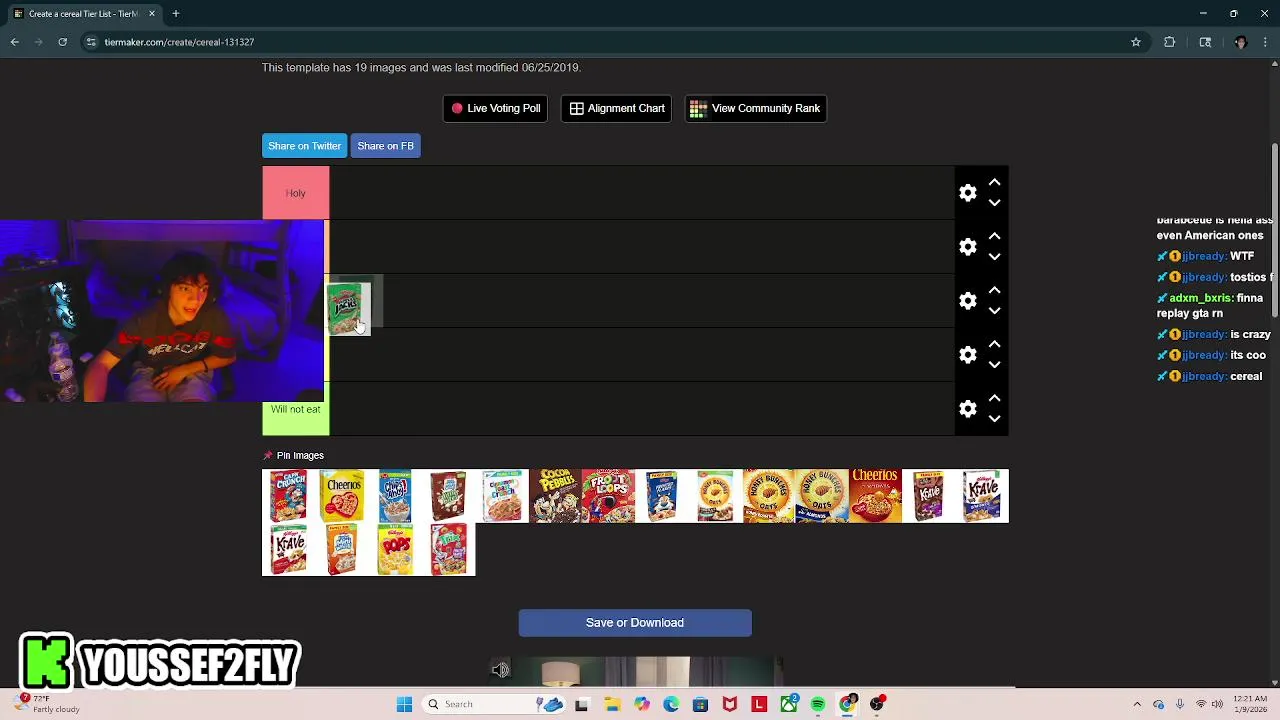1280x720 pixels.
Task: Pick the Cap'n Crunch cereal image
Action: click(288, 496)
